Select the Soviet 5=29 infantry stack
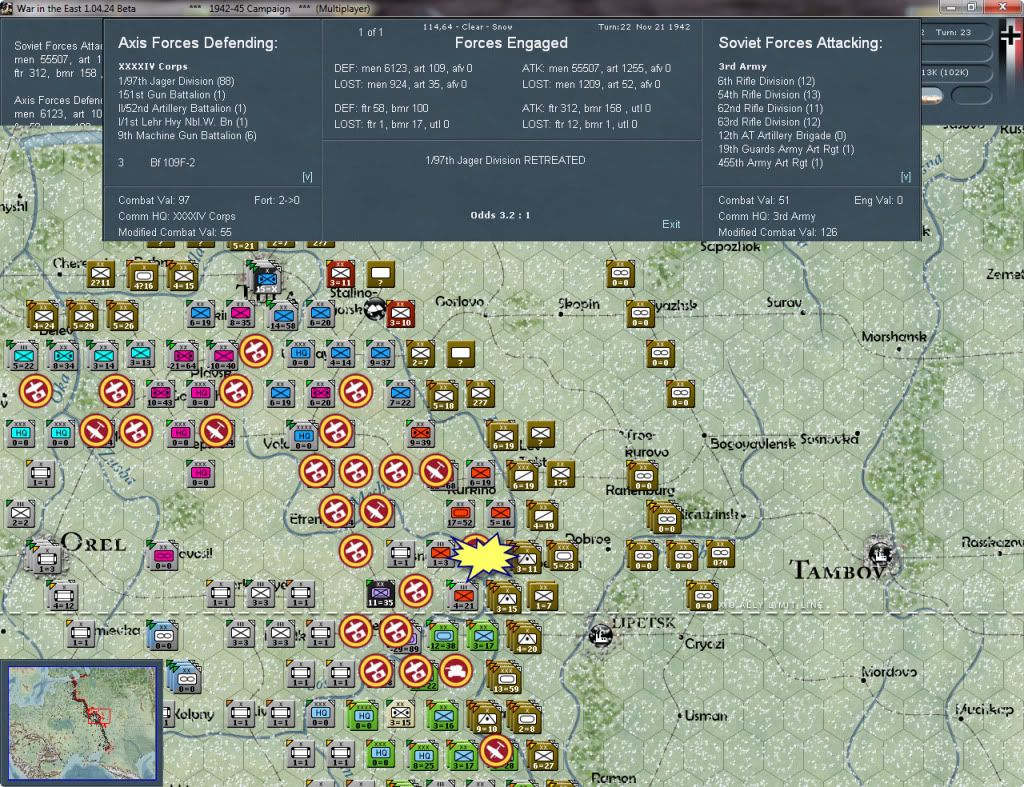This screenshot has width=1024, height=787. click(x=82, y=317)
